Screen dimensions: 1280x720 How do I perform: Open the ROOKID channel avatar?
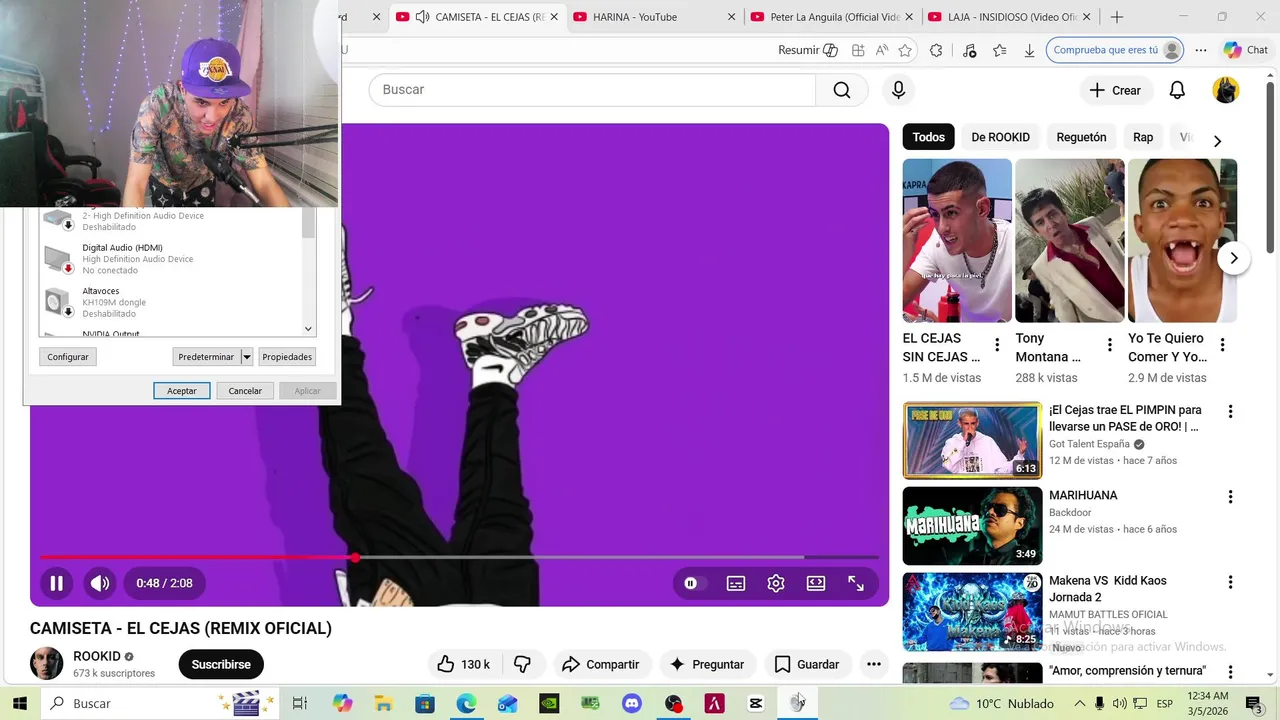point(46,664)
